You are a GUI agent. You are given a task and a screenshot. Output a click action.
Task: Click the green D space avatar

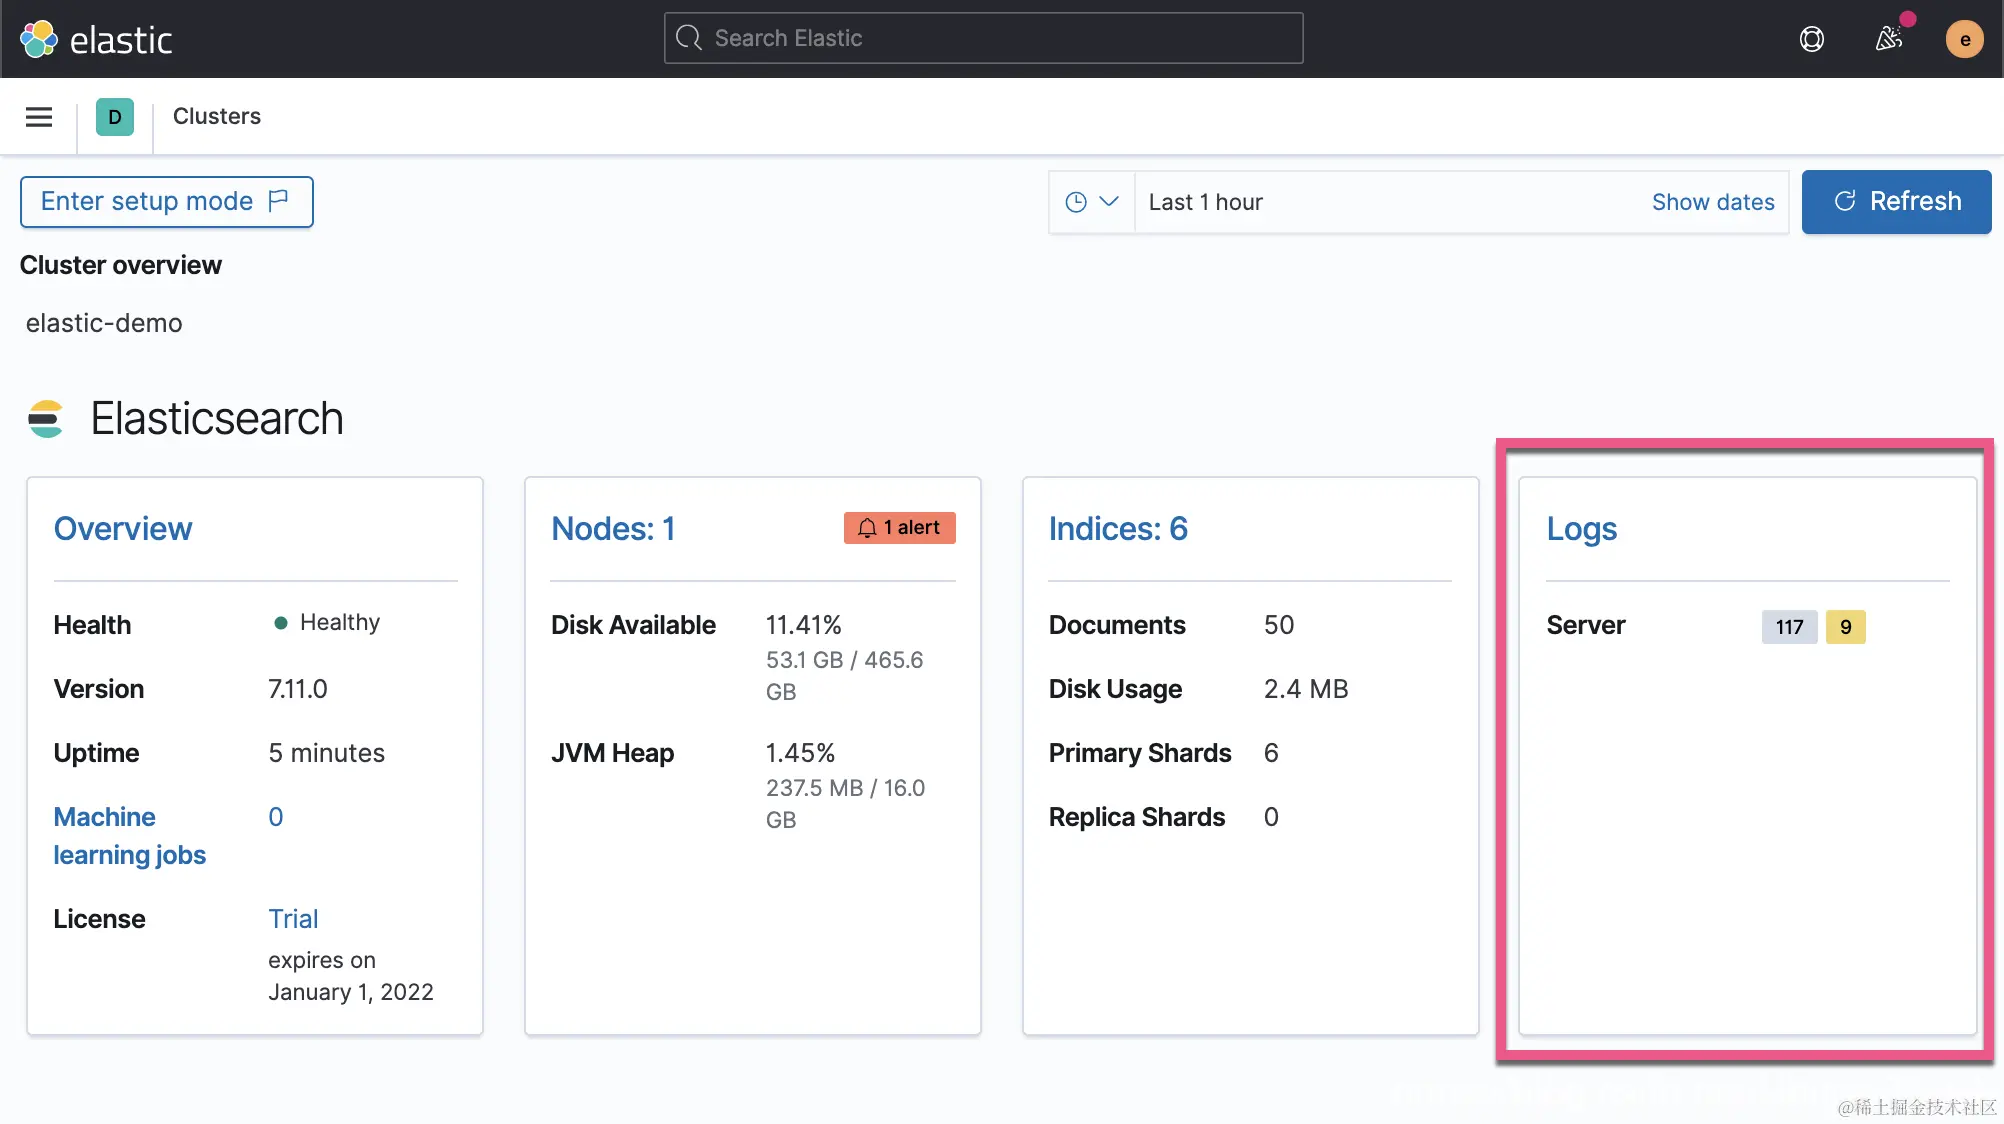tap(115, 117)
